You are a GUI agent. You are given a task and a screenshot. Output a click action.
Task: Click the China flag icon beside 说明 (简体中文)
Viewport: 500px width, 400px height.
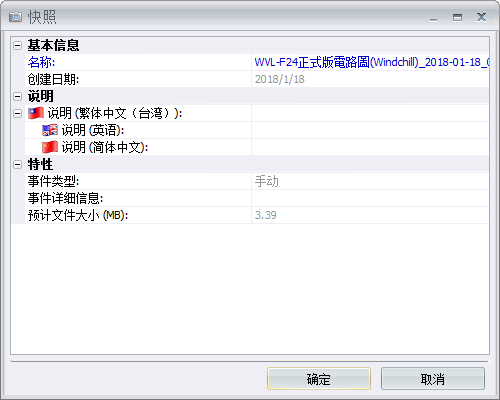50,147
